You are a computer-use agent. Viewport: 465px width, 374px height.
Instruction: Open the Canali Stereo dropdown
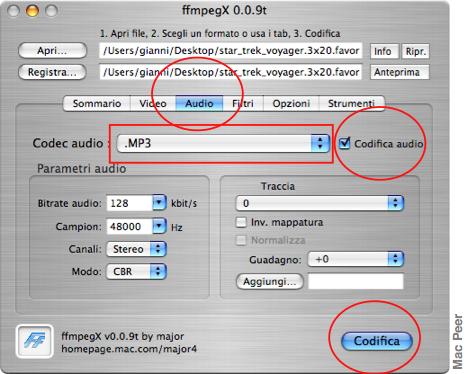click(x=136, y=249)
